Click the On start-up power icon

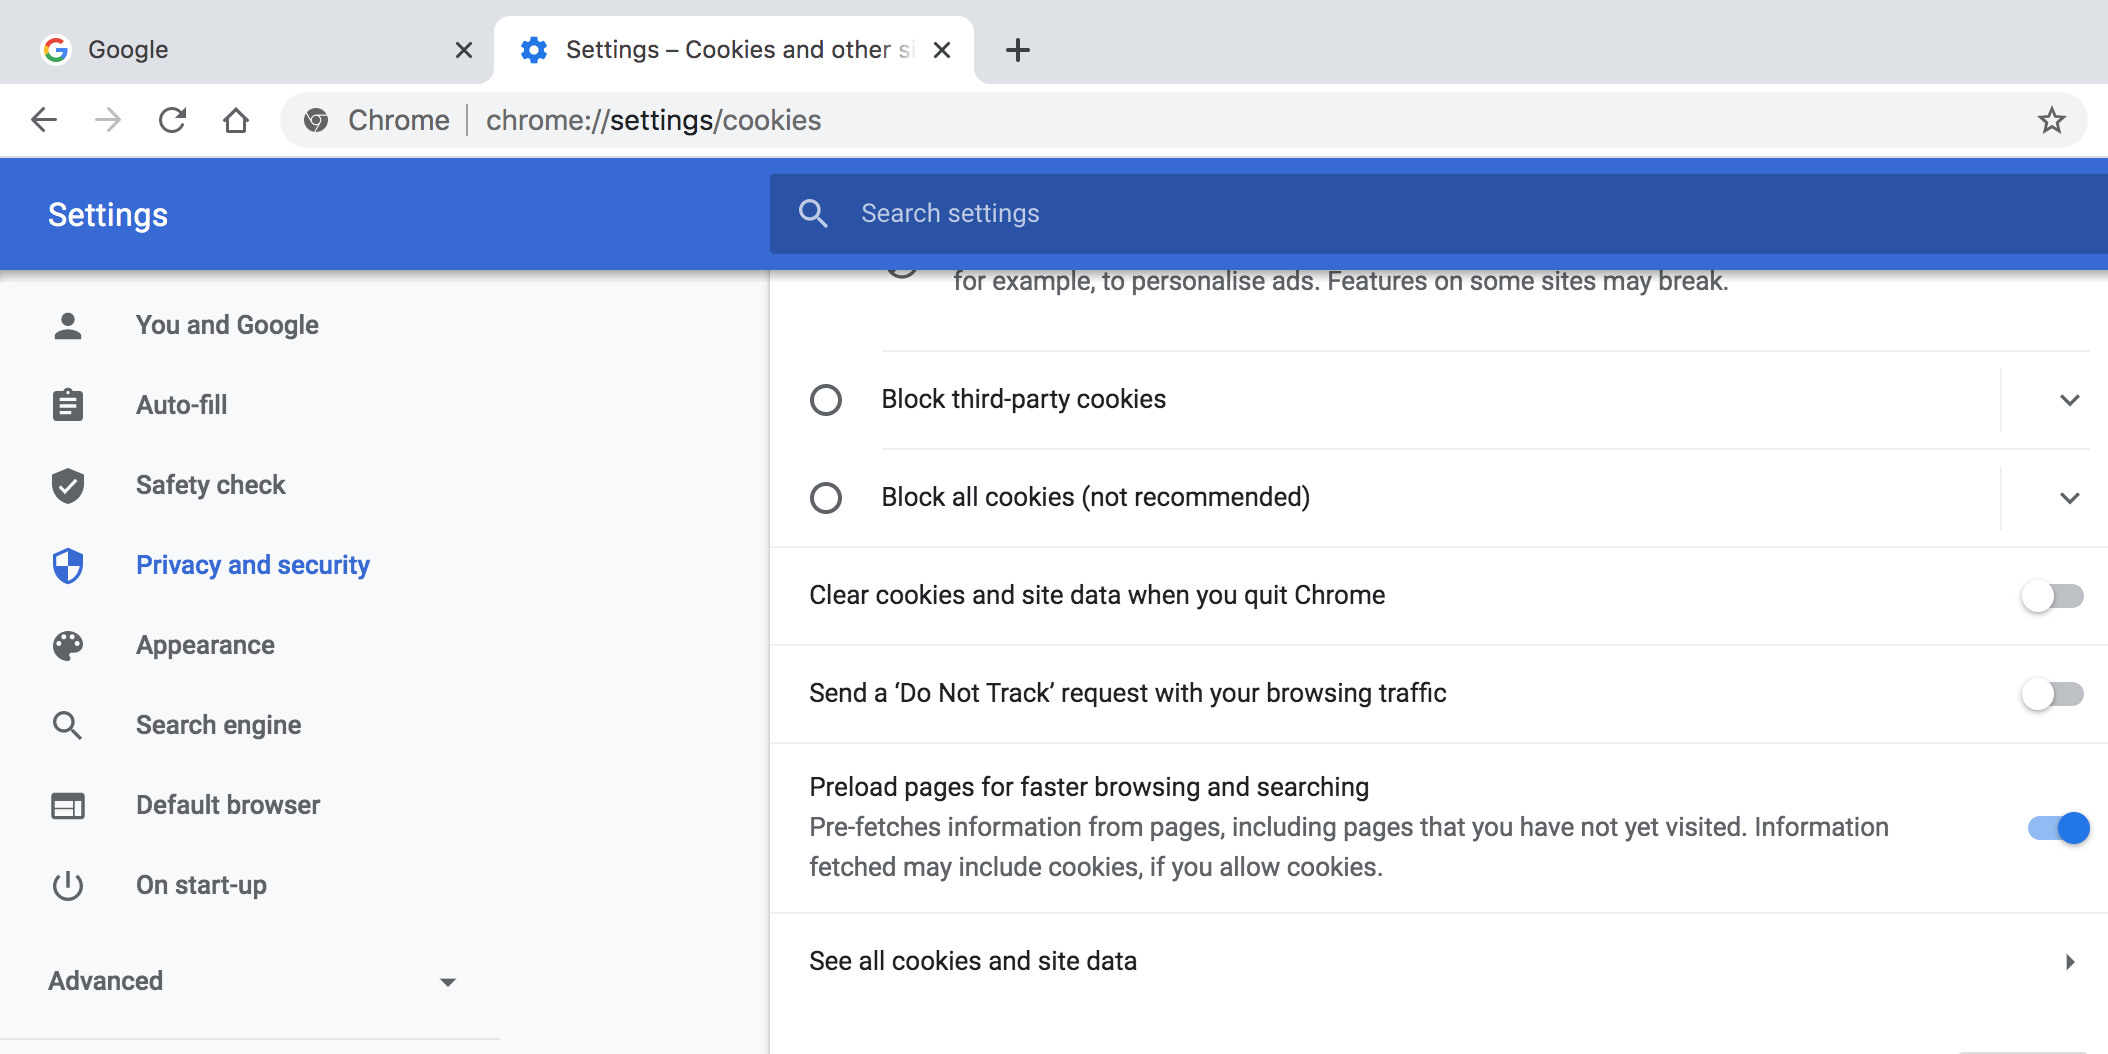(x=67, y=885)
